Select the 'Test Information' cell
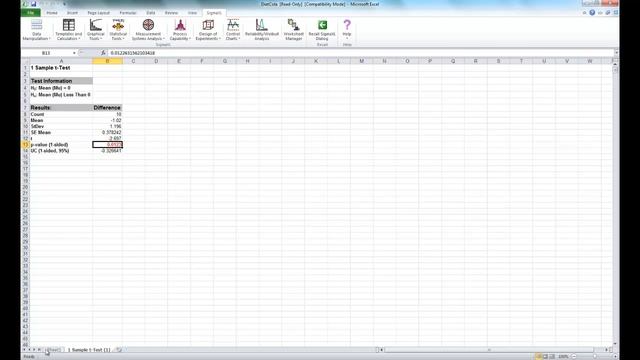 coord(61,81)
